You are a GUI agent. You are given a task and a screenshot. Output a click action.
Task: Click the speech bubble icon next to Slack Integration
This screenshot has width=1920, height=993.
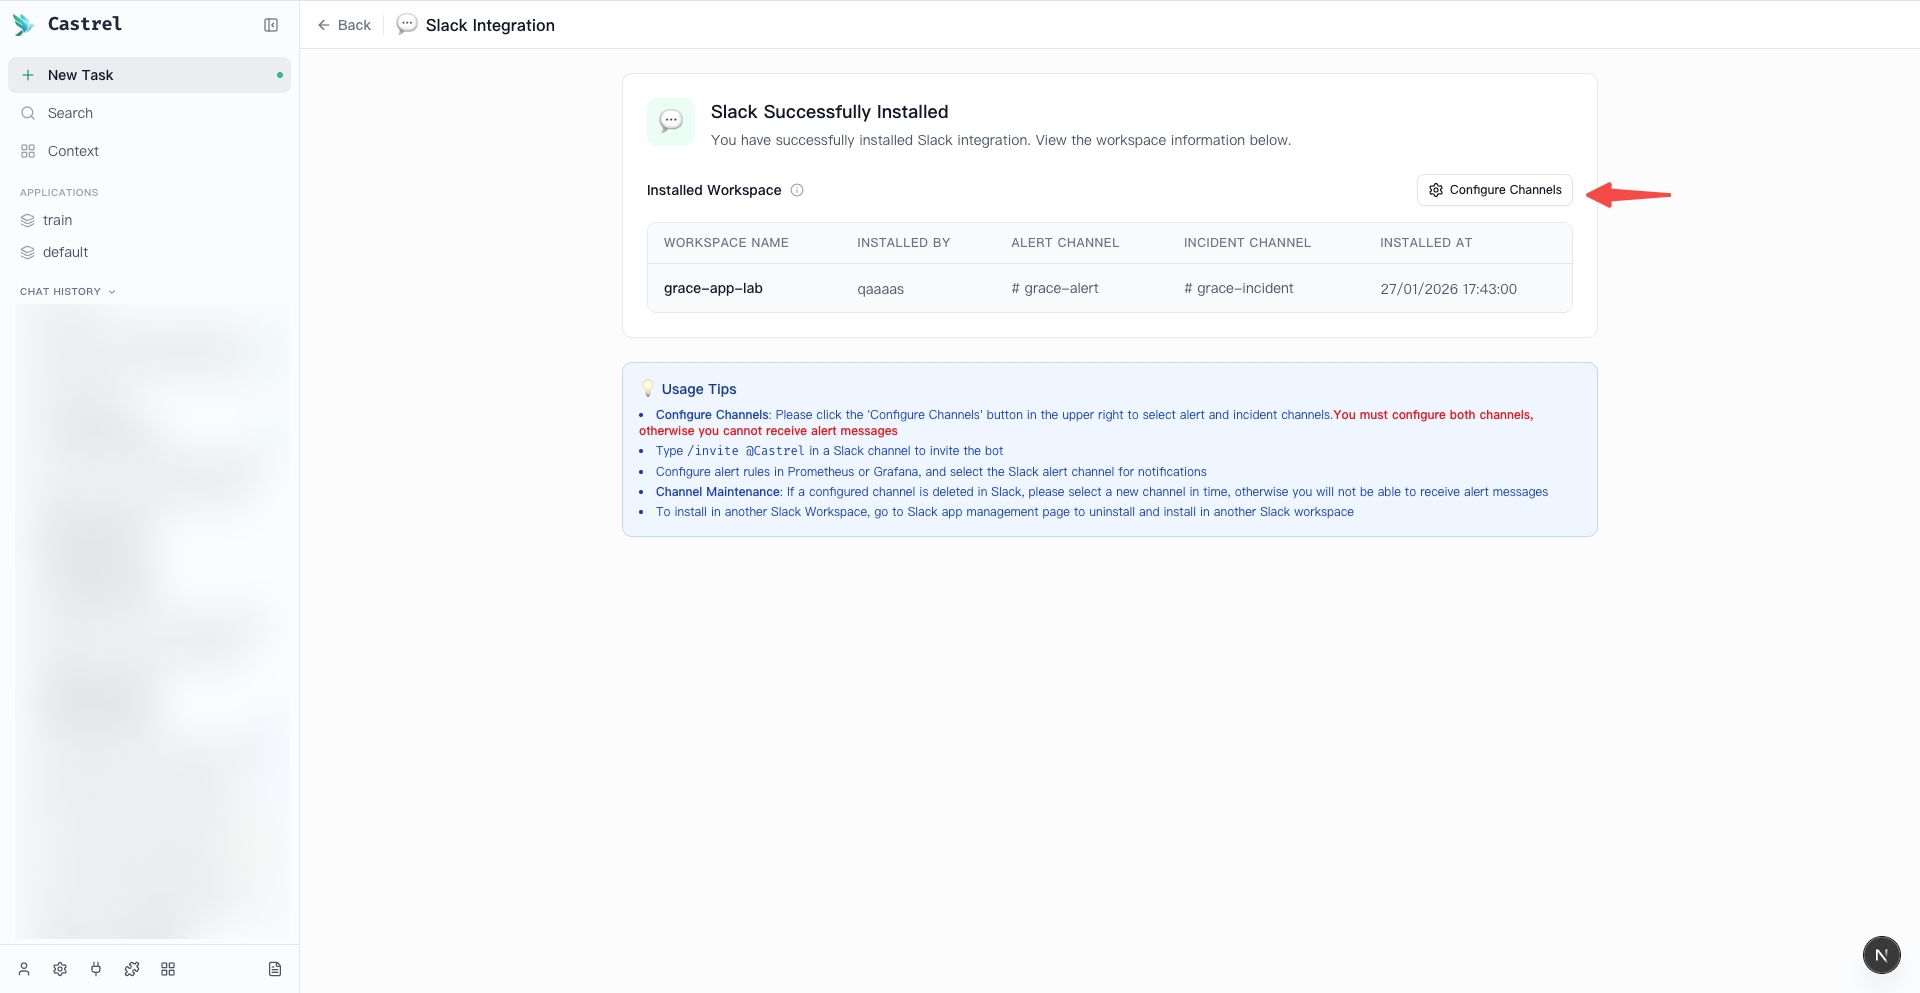point(407,25)
